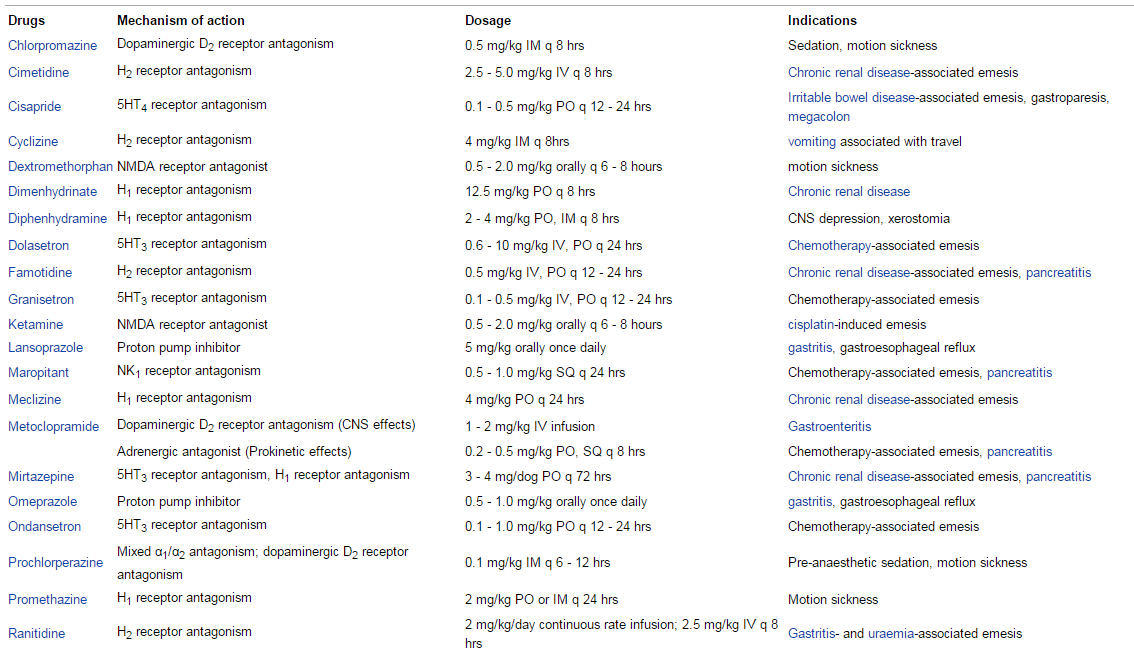Select the Diphenhydramine drug link
The width and height of the screenshot is (1134, 653).
click(x=57, y=219)
